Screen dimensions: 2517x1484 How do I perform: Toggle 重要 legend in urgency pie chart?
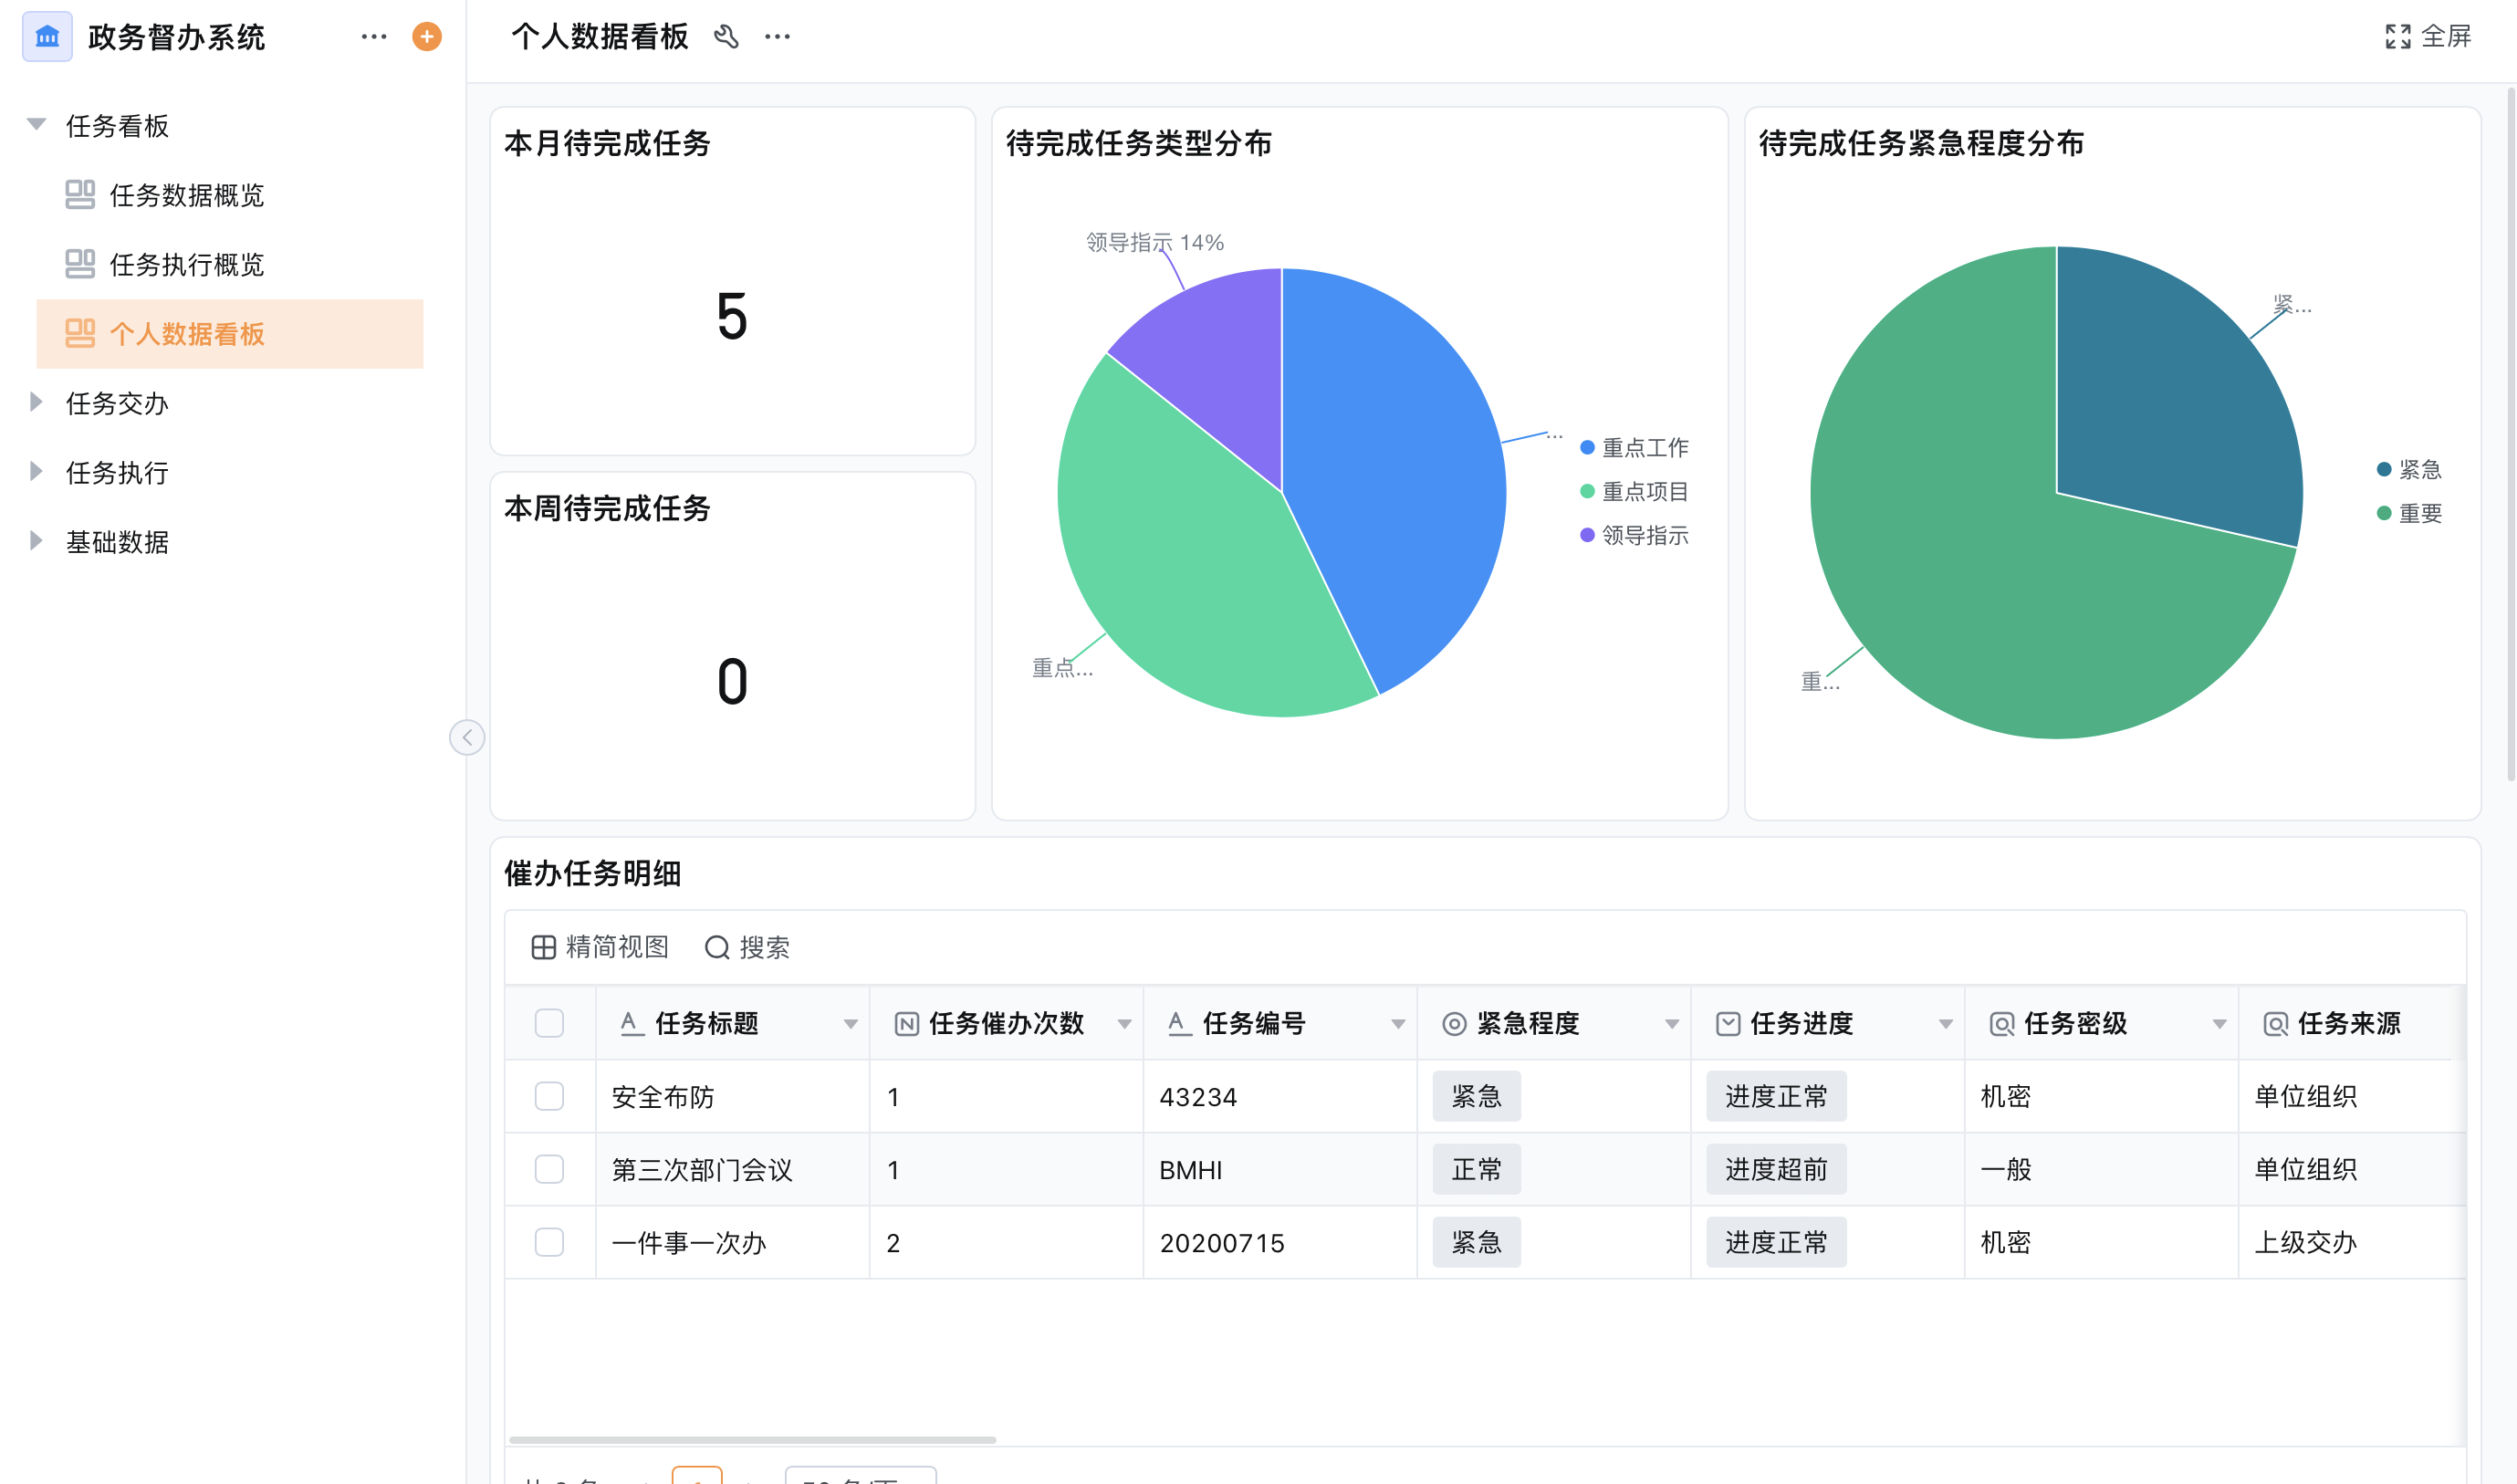[2409, 513]
